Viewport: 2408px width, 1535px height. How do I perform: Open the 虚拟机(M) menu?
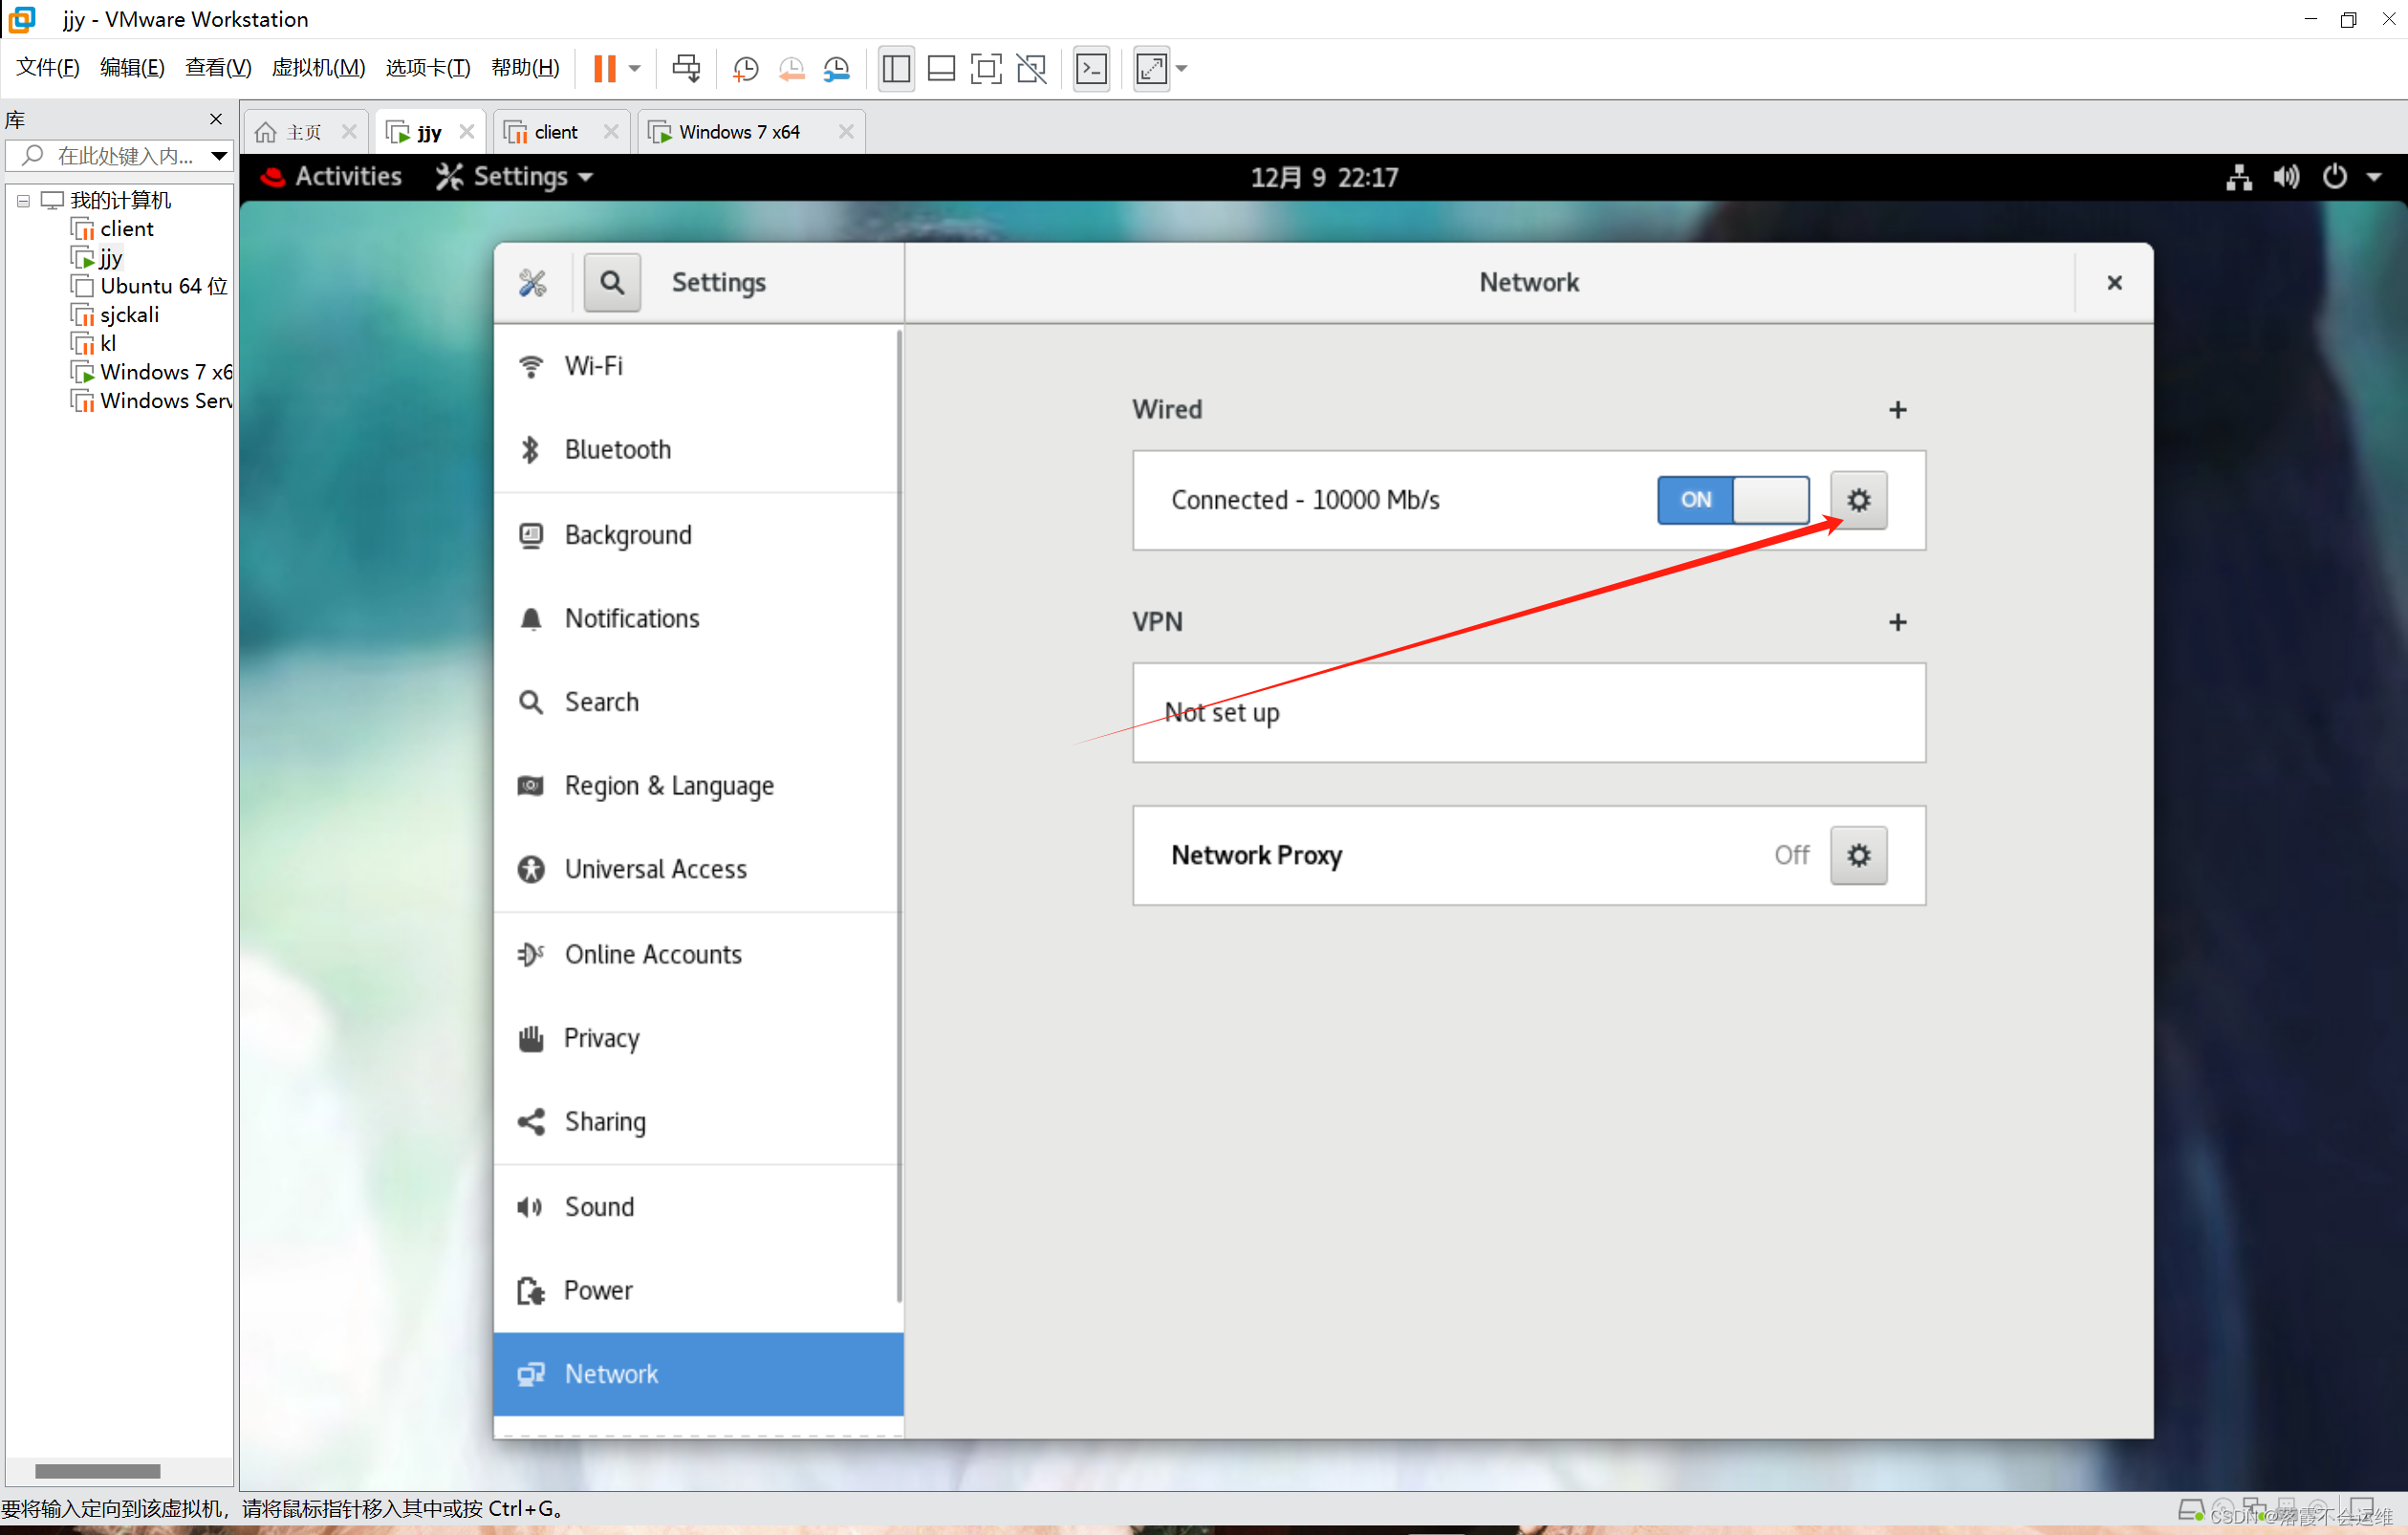(318, 68)
